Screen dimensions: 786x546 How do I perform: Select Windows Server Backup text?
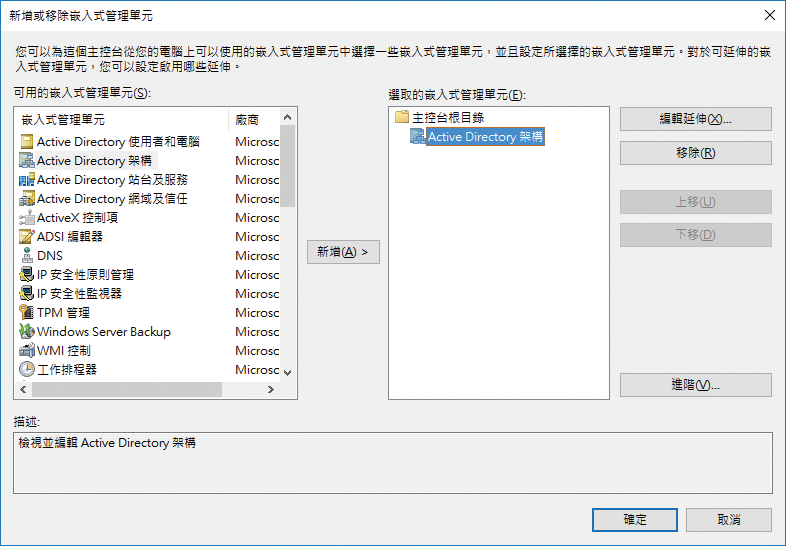[x=104, y=332]
